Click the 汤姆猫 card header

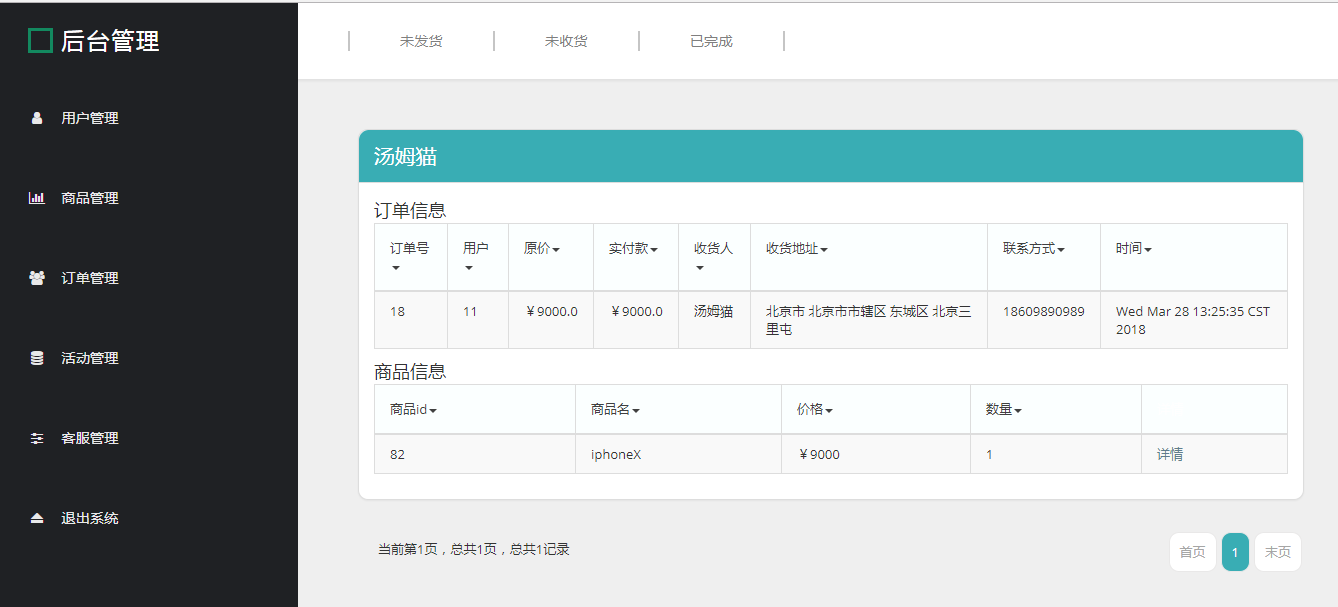(x=831, y=156)
